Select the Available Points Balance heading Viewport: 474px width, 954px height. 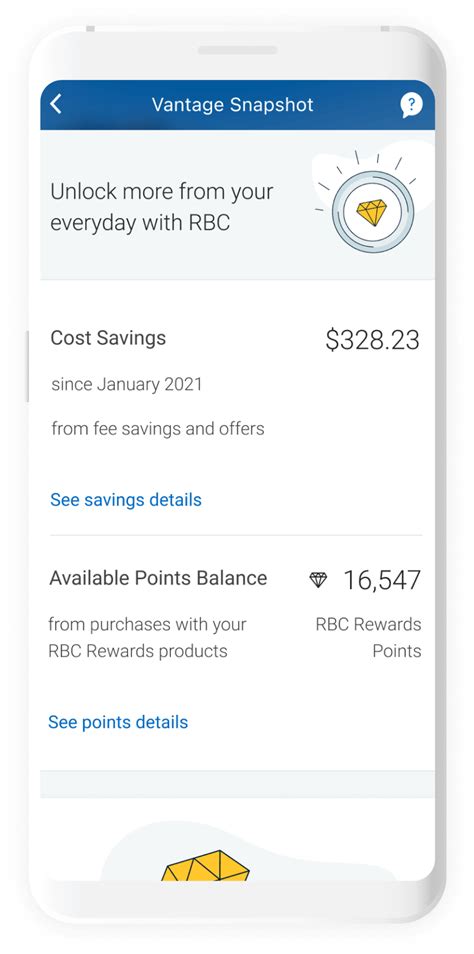click(158, 577)
